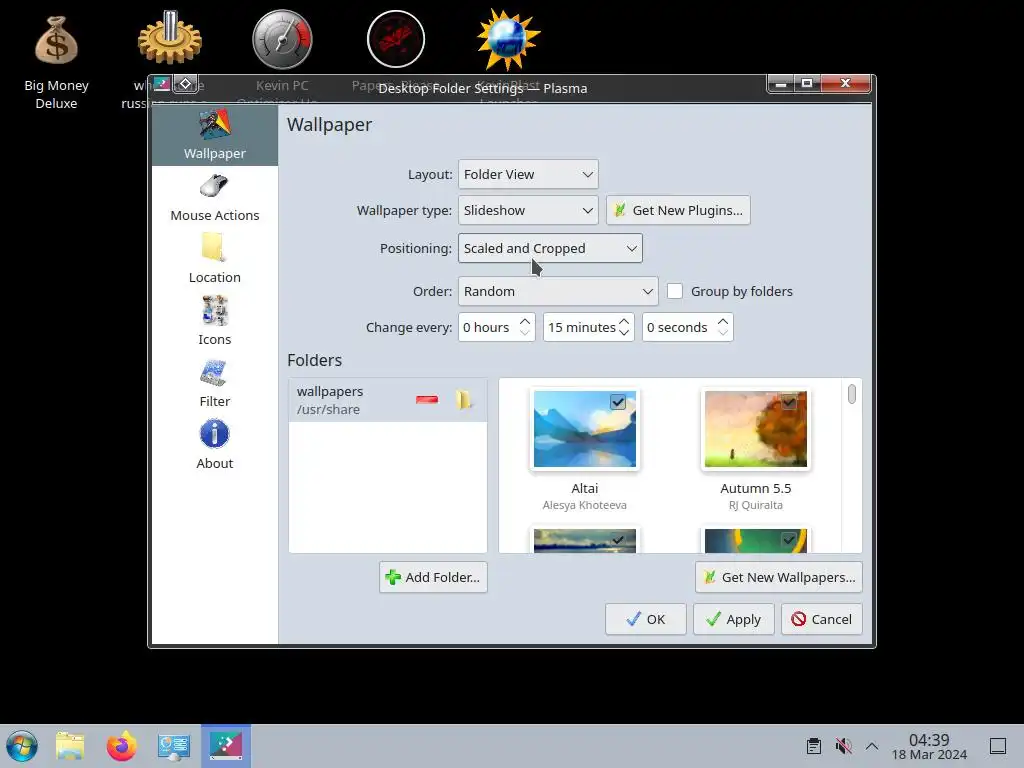This screenshot has height=768, width=1024.
Task: Open the clipboard tray icon
Action: [814, 746]
